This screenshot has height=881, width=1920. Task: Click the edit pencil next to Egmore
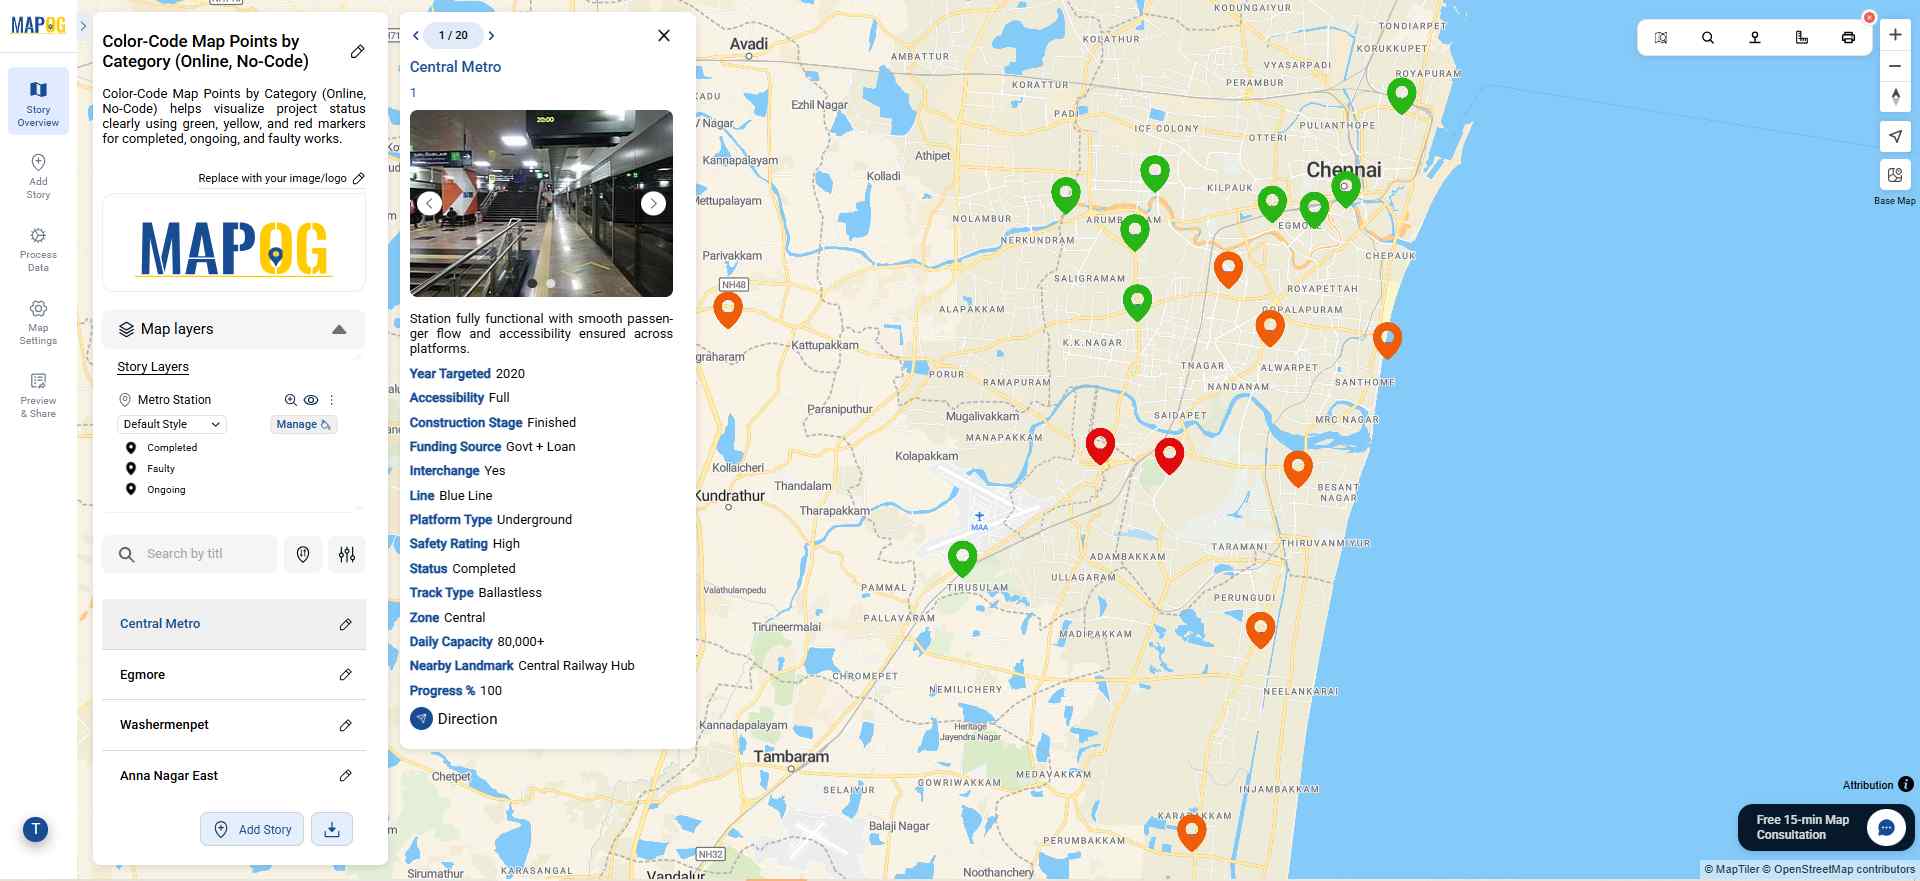point(345,675)
